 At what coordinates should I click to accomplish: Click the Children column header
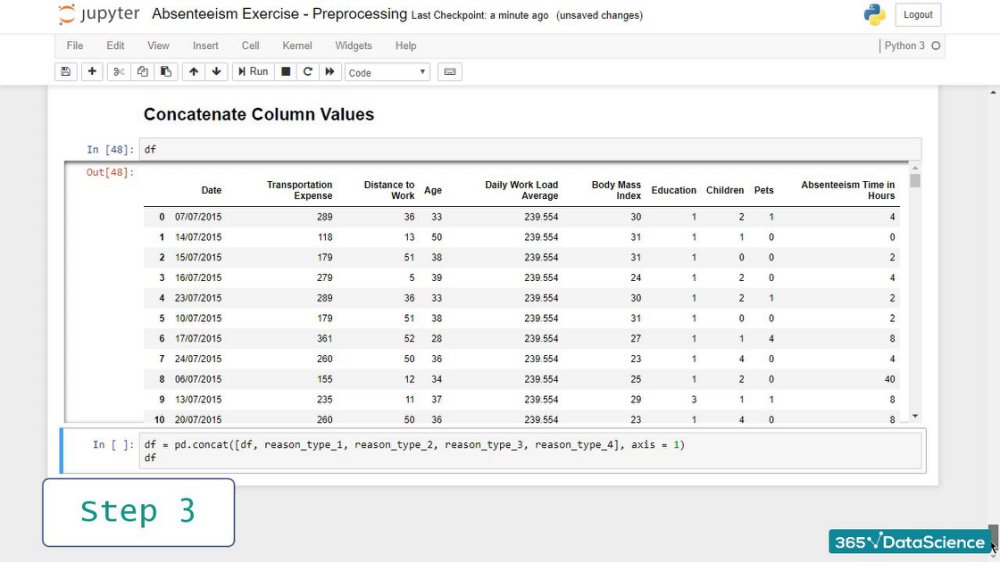pyautogui.click(x=724, y=190)
